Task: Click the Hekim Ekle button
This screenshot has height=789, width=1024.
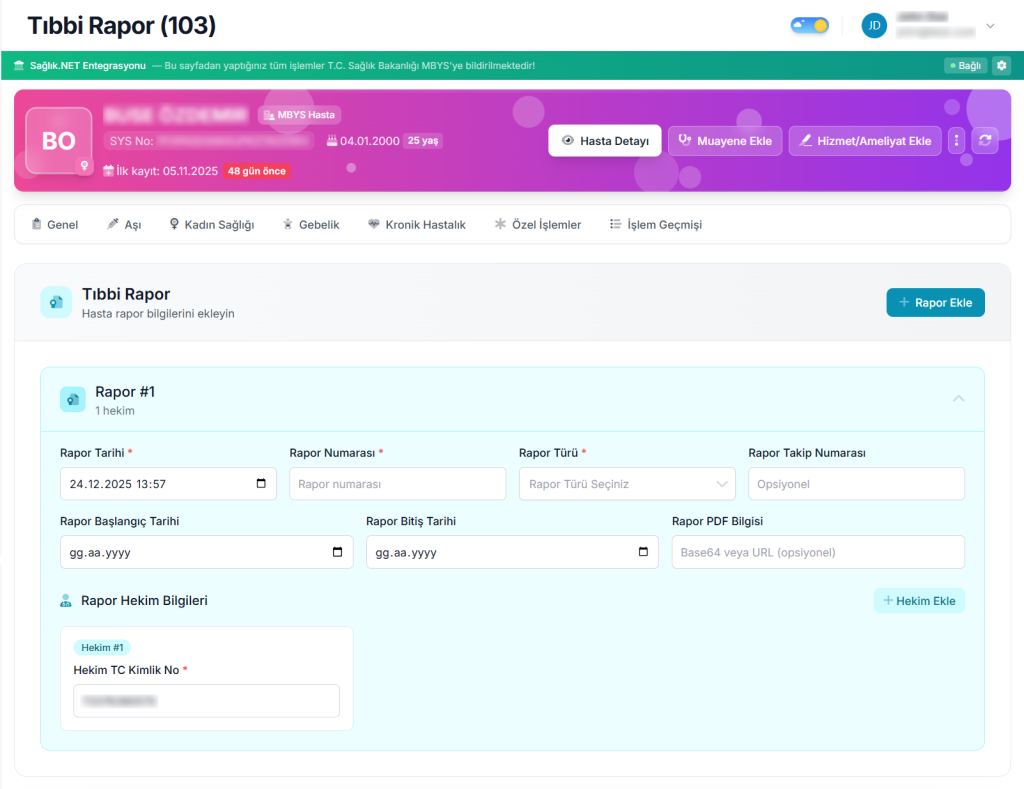Action: point(919,601)
